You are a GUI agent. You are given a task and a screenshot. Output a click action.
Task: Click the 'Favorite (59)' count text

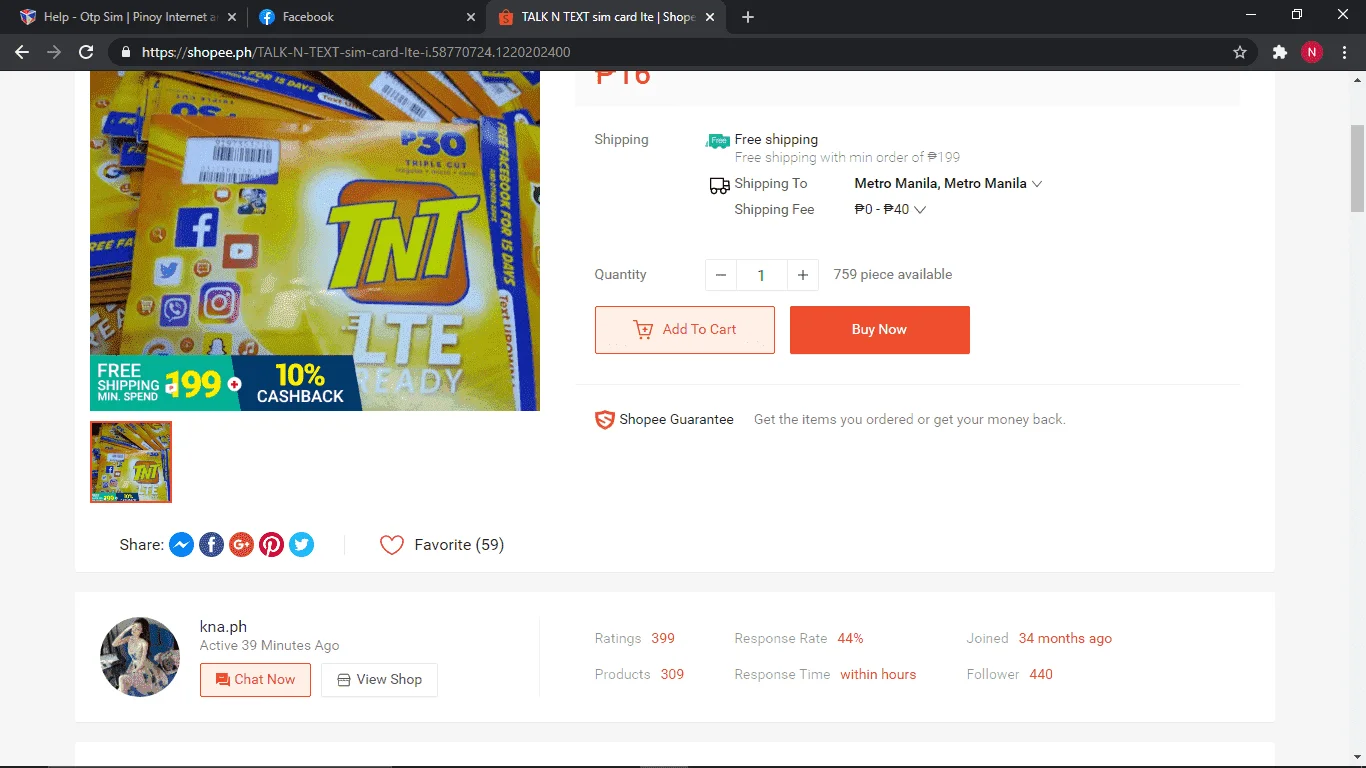click(459, 545)
